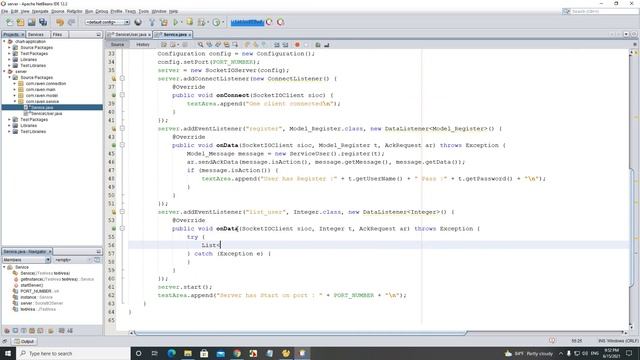This screenshot has height=360, width=640.
Task: Toggle Show Inner Classes filter in Navigator
Action: pyautogui.click(x=40, y=331)
